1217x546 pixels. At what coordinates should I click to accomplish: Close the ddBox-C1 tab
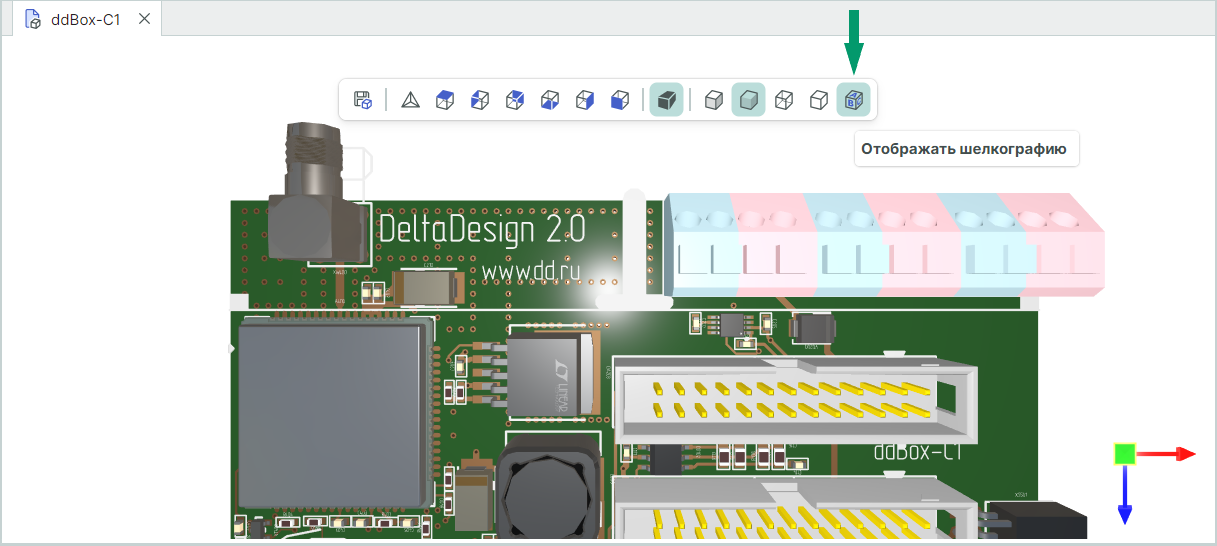[x=144, y=19]
